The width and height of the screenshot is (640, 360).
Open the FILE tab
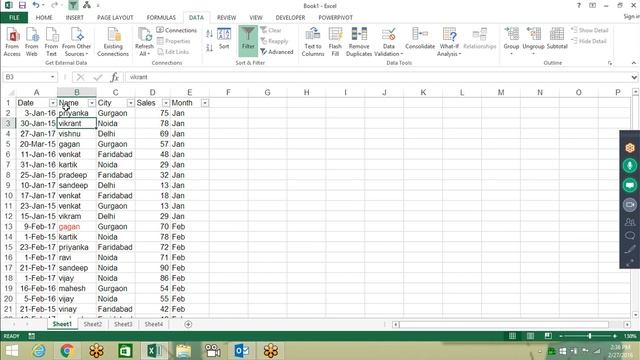click(14, 18)
